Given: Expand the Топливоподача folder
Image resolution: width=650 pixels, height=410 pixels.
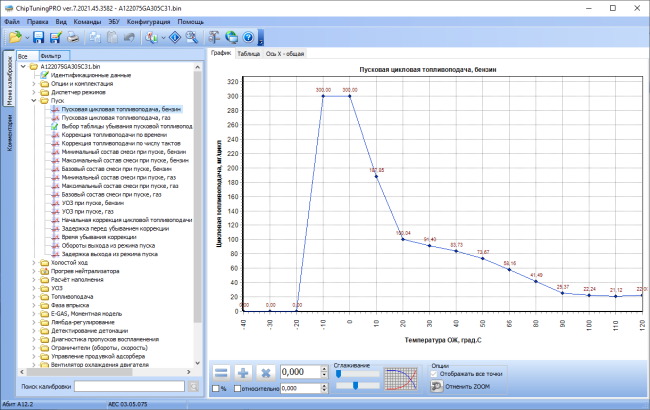Looking at the screenshot, I should tap(34, 297).
